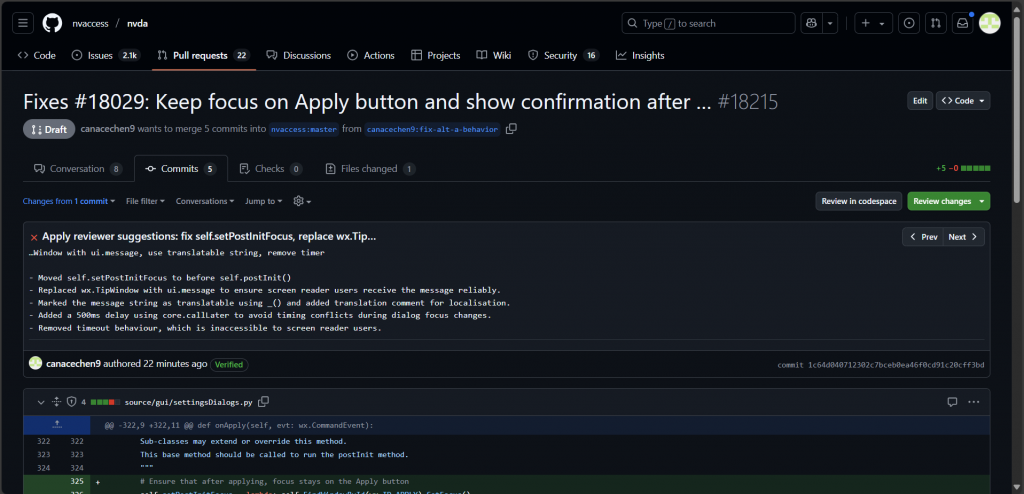
Task: Select the Commits tab
Action: point(181,169)
